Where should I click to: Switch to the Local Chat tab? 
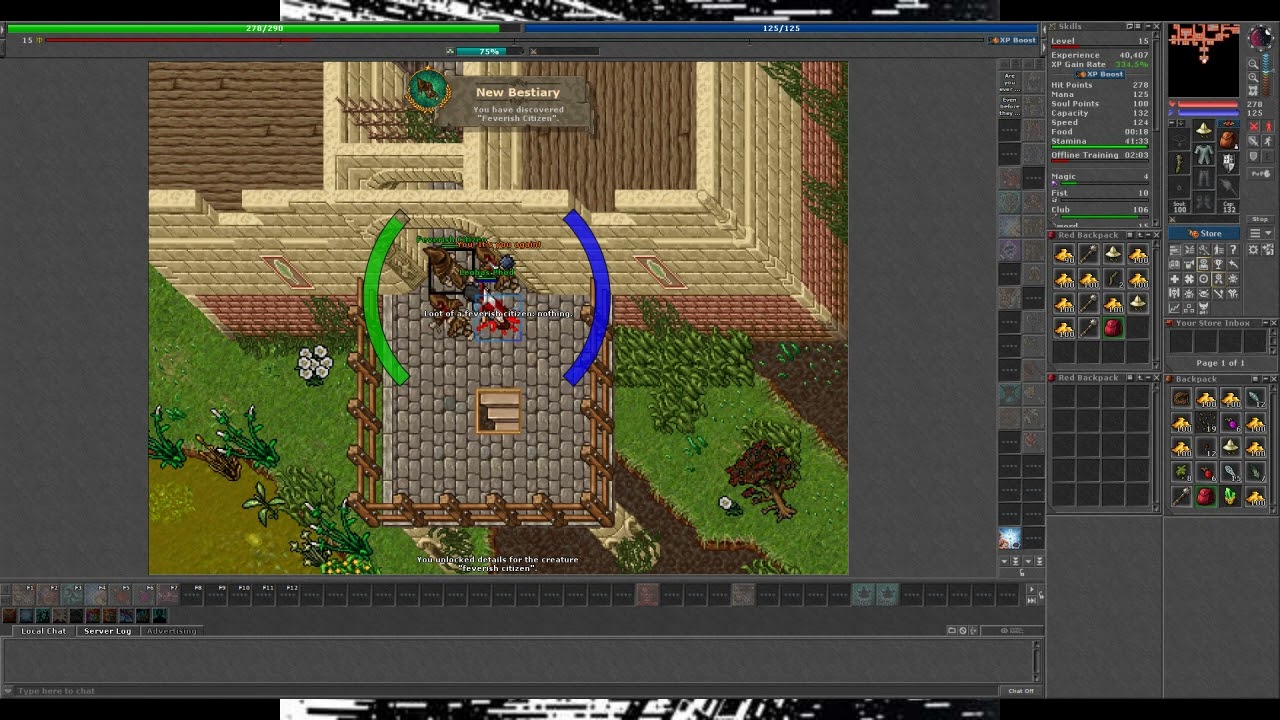[x=44, y=631]
